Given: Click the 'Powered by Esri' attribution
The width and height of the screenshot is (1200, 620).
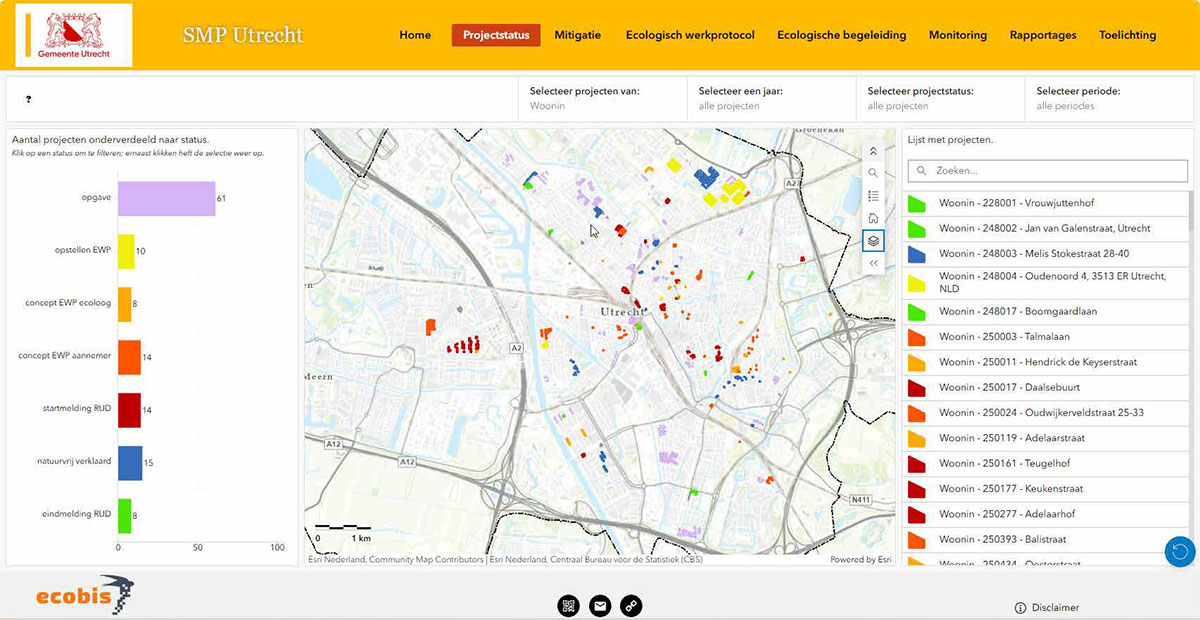Looking at the screenshot, I should point(860,560).
